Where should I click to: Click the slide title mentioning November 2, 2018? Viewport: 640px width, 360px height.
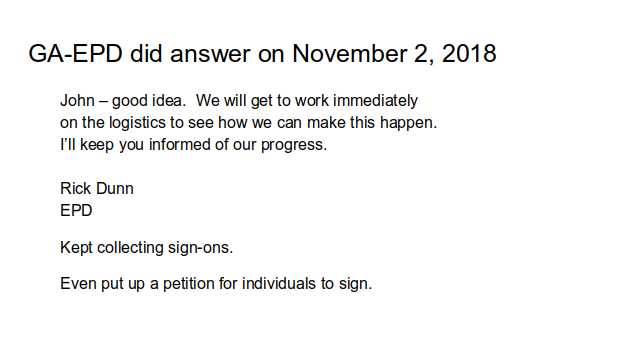[x=262, y=54]
